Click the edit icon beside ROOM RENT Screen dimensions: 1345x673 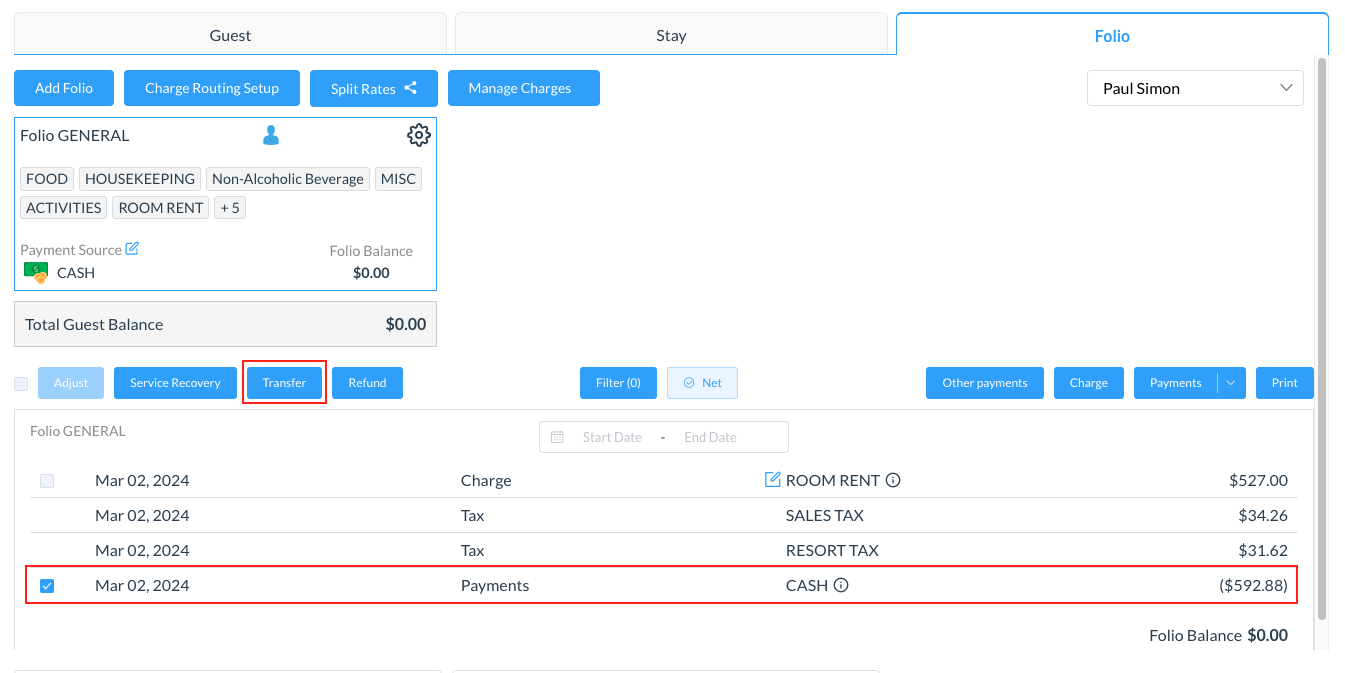(772, 480)
